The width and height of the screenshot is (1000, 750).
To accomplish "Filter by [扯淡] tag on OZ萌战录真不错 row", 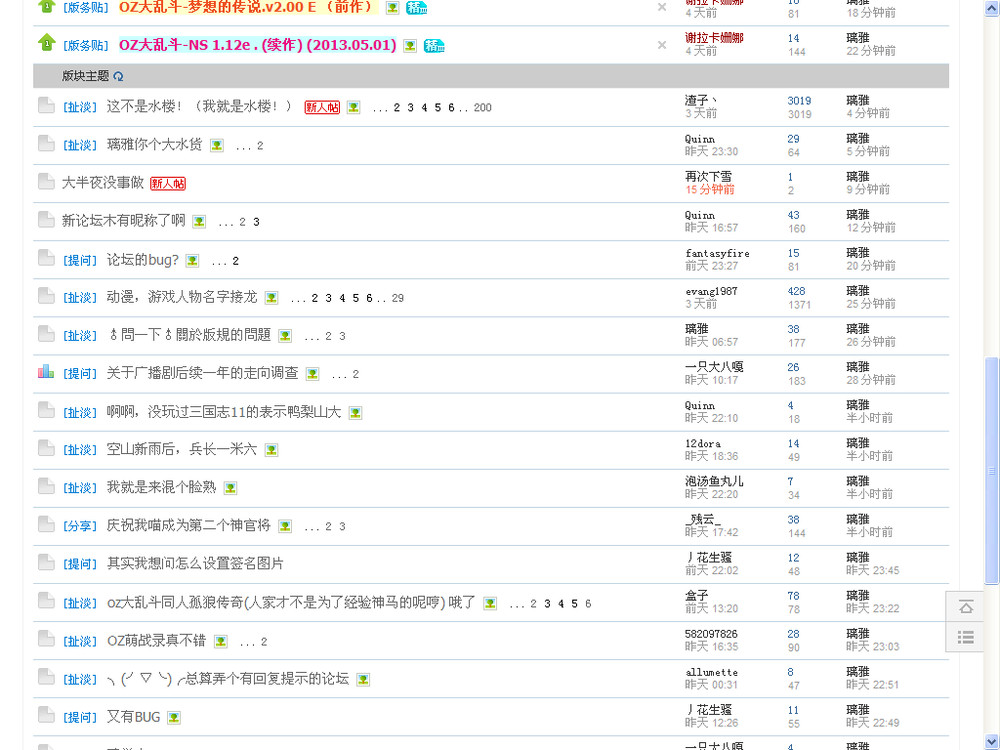I will [x=80, y=641].
